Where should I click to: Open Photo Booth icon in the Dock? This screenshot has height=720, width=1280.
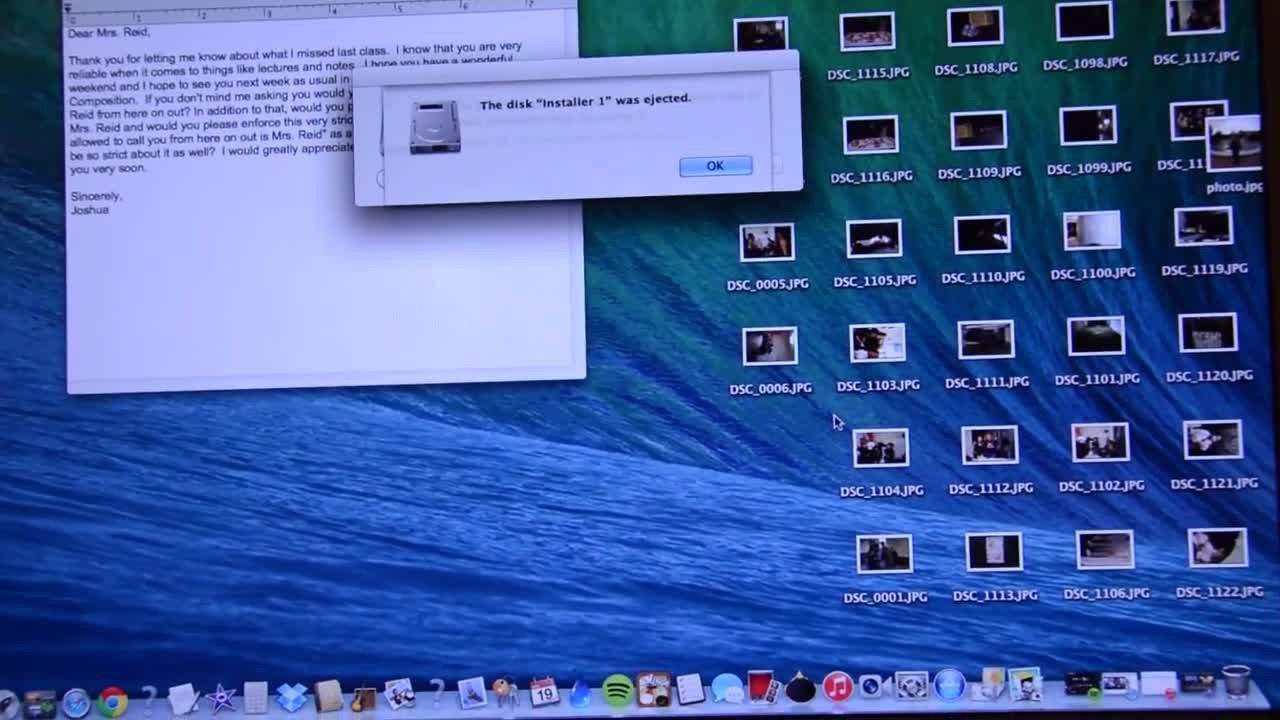762,687
